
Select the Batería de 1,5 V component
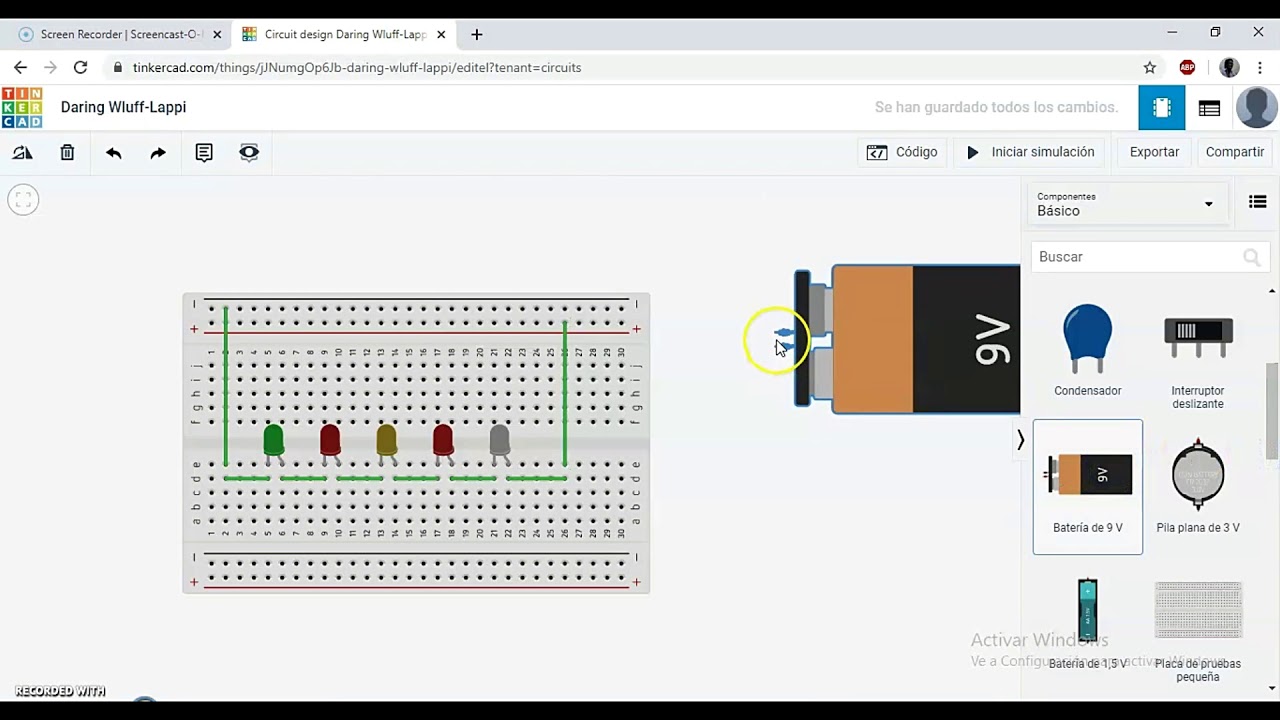(1088, 623)
